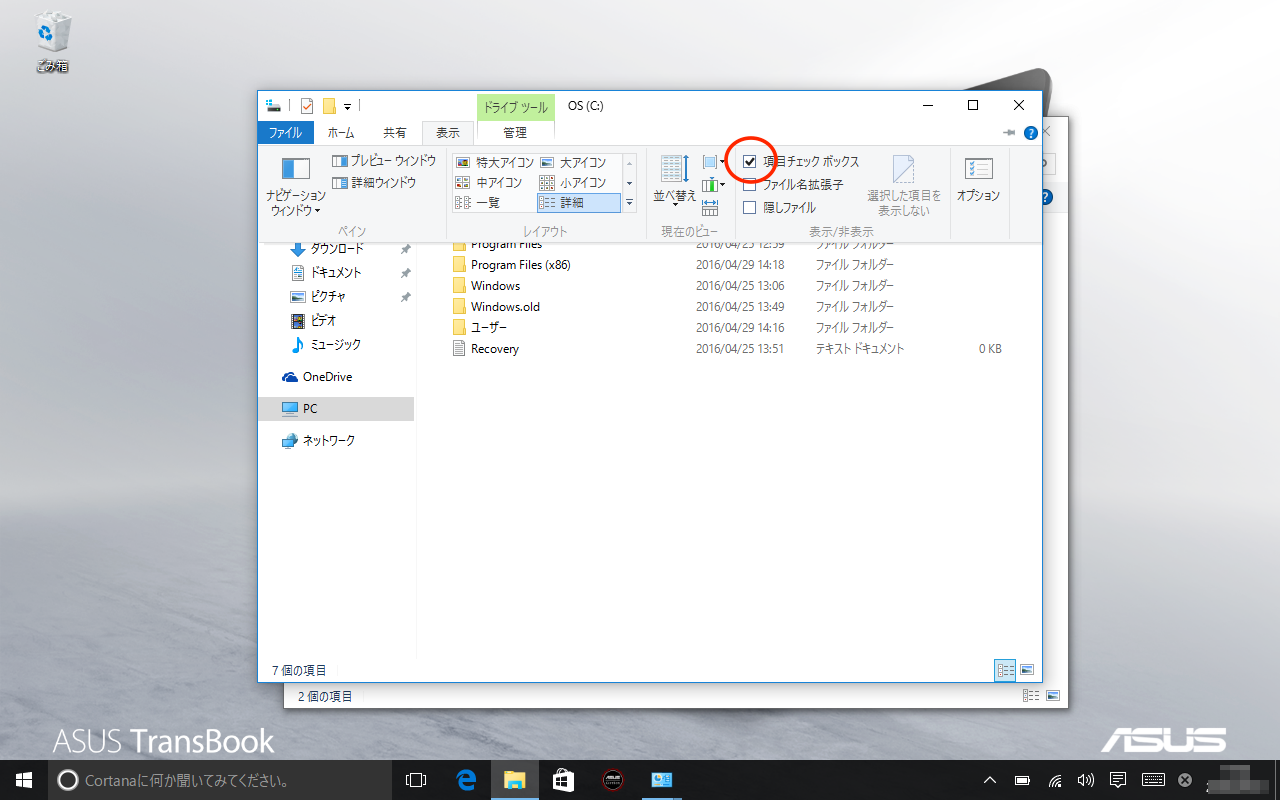
Task: Click the size all columns to fit icon
Action: 710,207
